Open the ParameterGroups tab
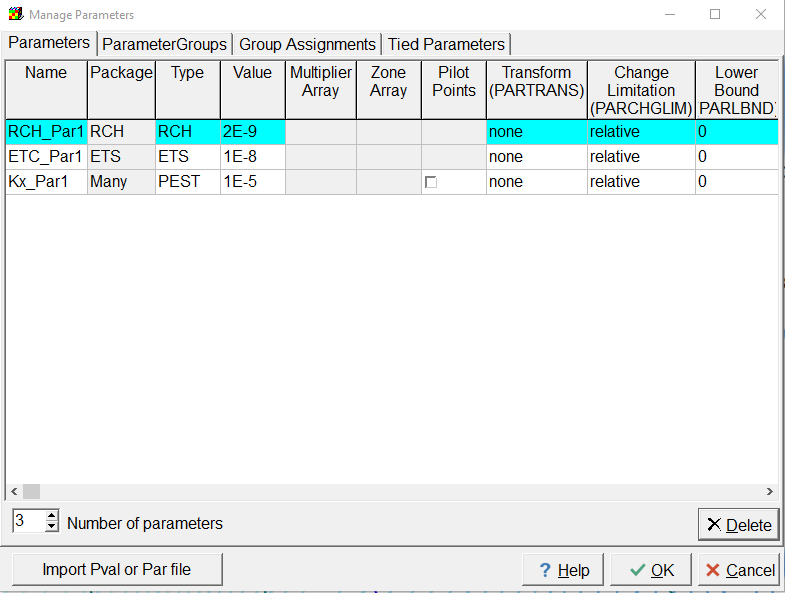The image size is (785, 593). coord(164,45)
